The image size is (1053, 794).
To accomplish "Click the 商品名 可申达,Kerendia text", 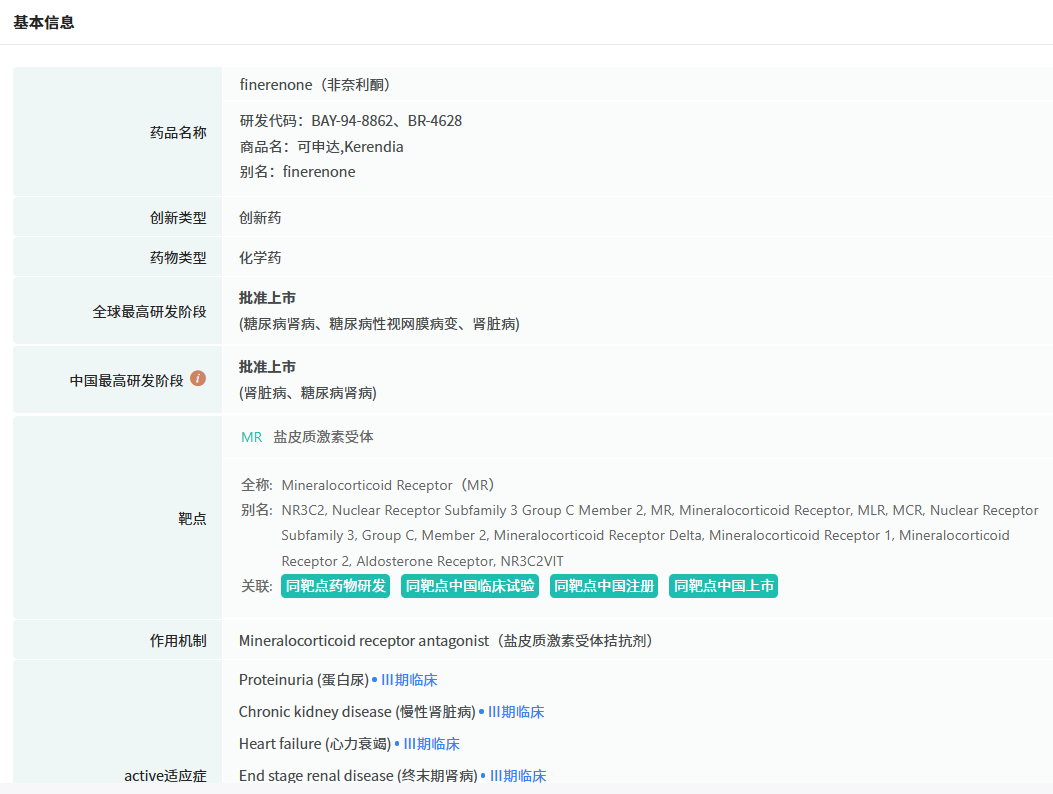I will pos(321,147).
